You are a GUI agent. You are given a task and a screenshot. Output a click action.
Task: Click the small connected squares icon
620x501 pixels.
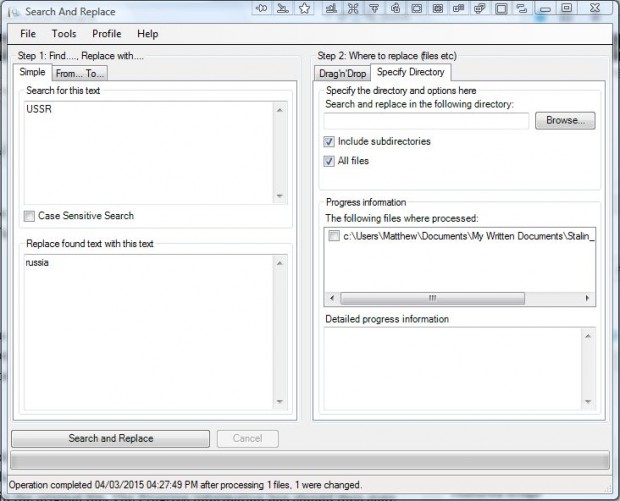(459, 8)
